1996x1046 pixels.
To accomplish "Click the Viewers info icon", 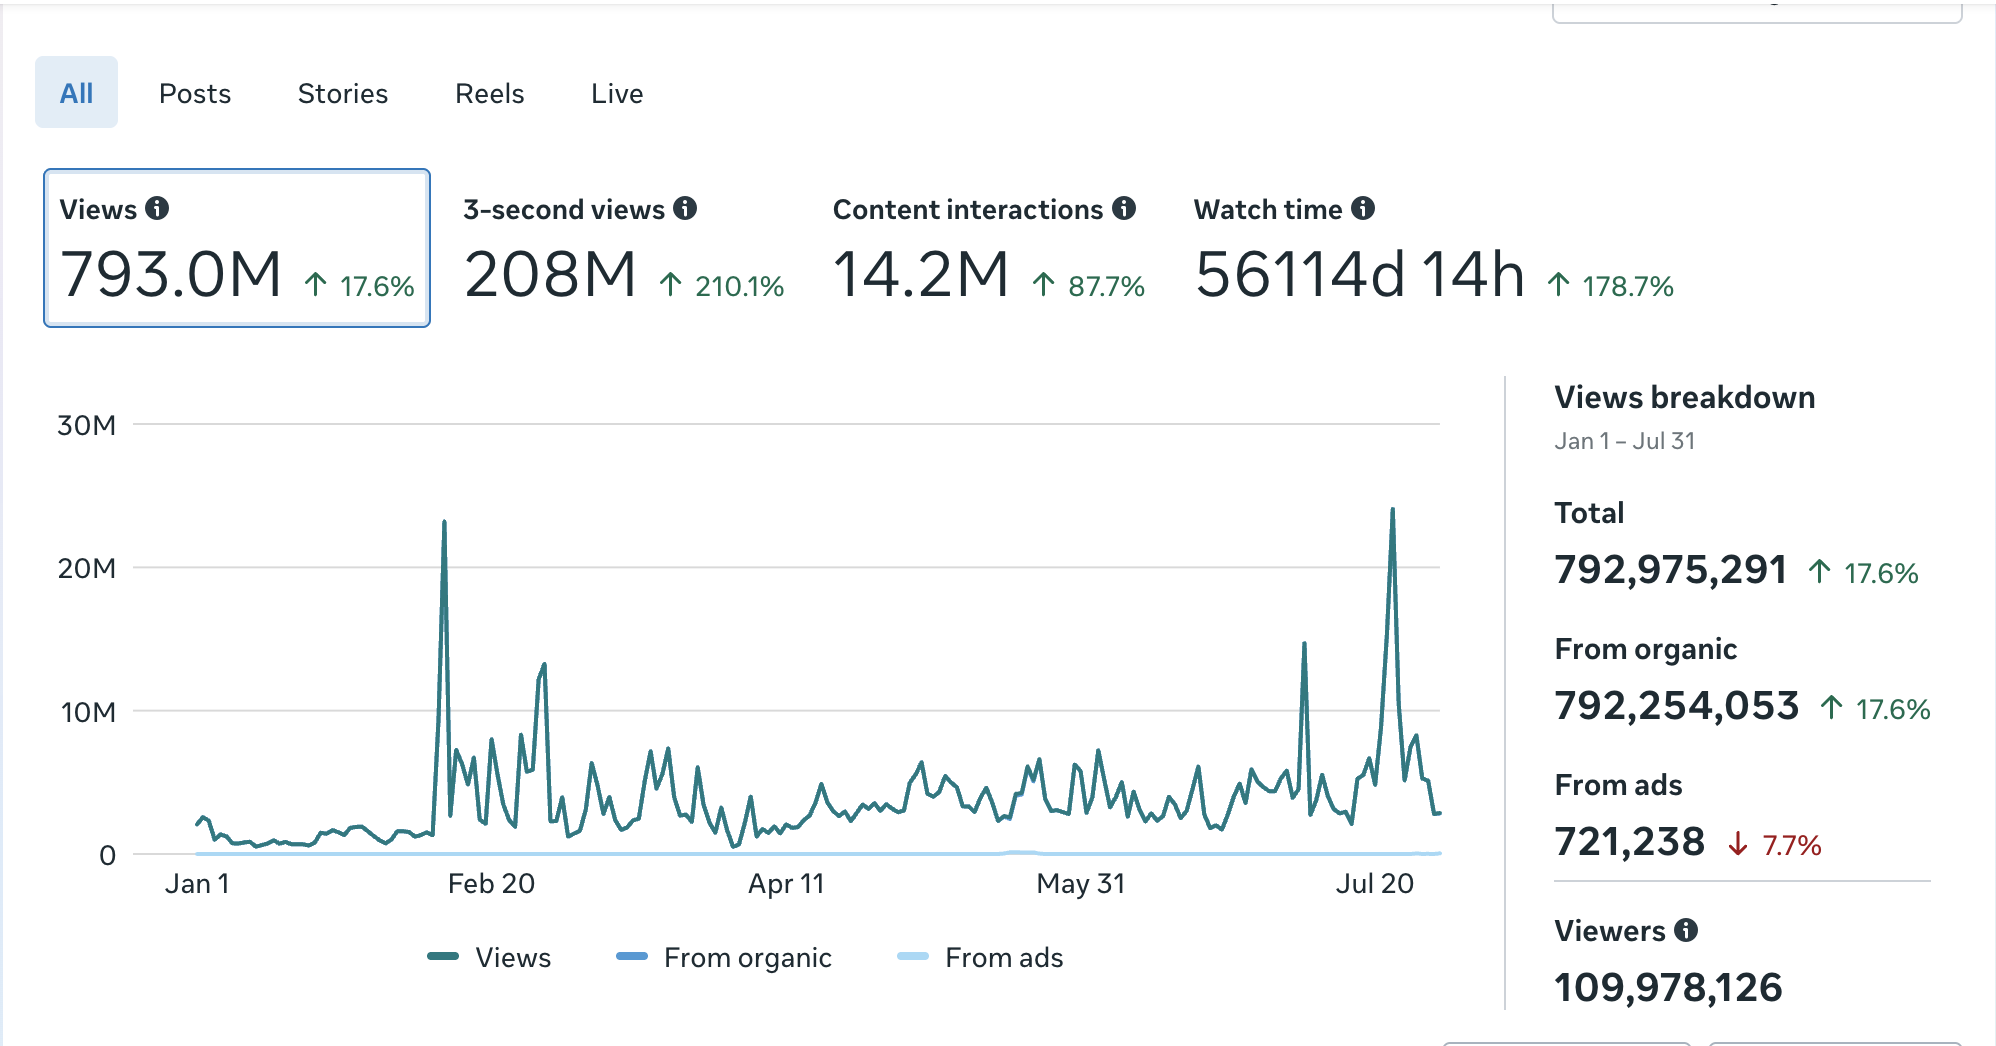I will 1686,930.
